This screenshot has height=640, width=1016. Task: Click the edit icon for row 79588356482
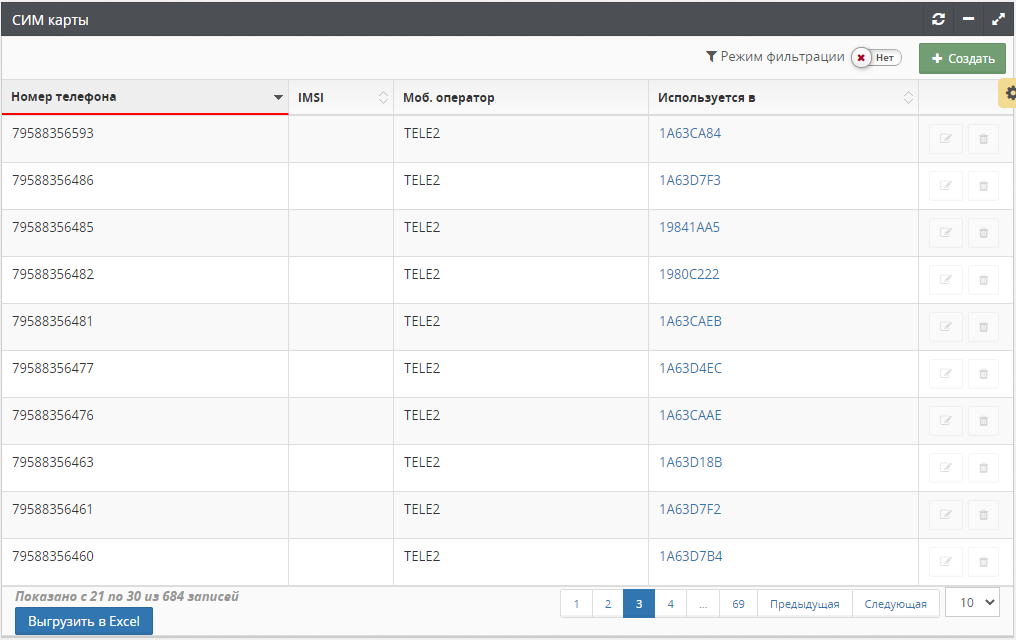point(945,280)
